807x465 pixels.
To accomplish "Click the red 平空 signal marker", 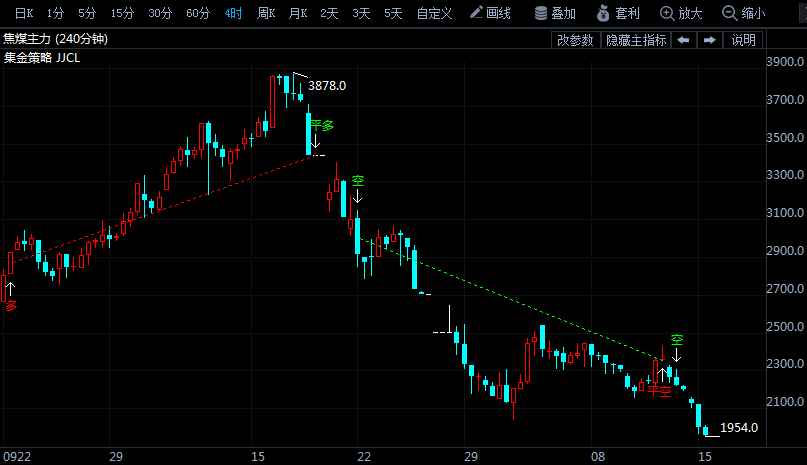I will (x=659, y=391).
